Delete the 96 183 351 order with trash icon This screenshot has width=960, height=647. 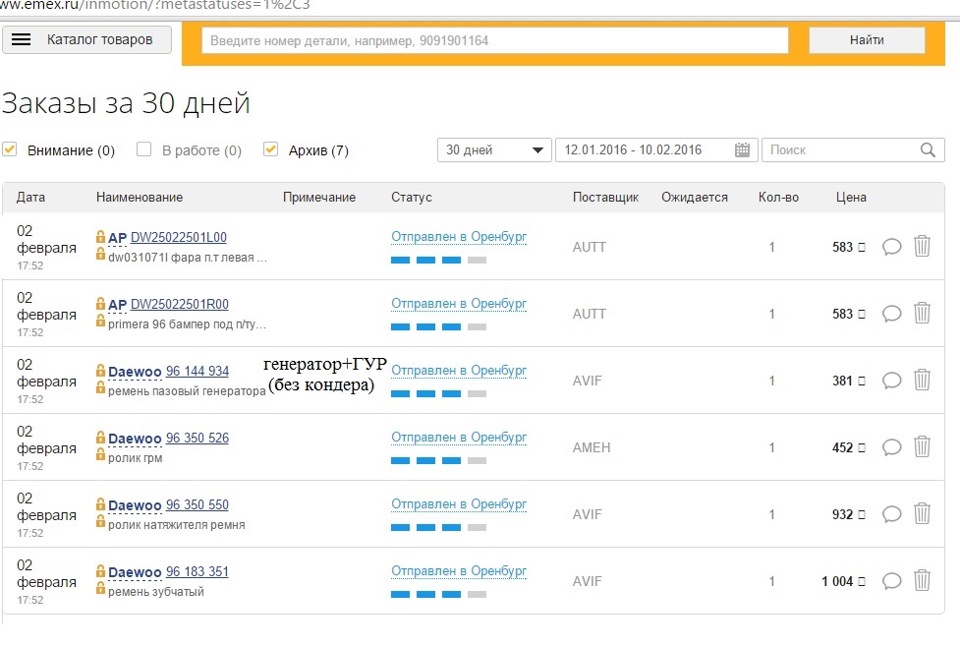[x=922, y=580]
